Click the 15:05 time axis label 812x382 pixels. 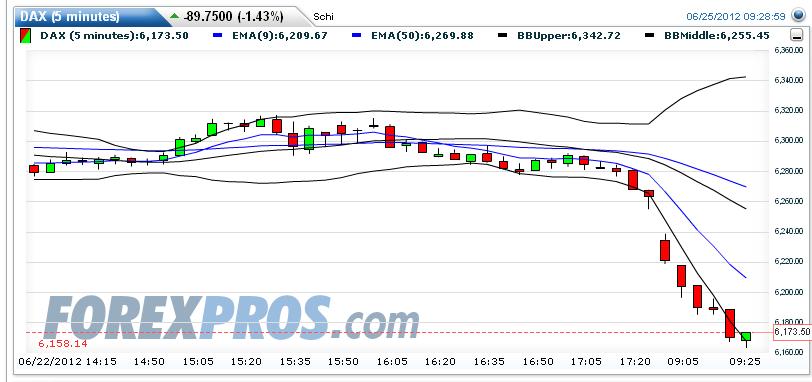pyautogui.click(x=199, y=362)
